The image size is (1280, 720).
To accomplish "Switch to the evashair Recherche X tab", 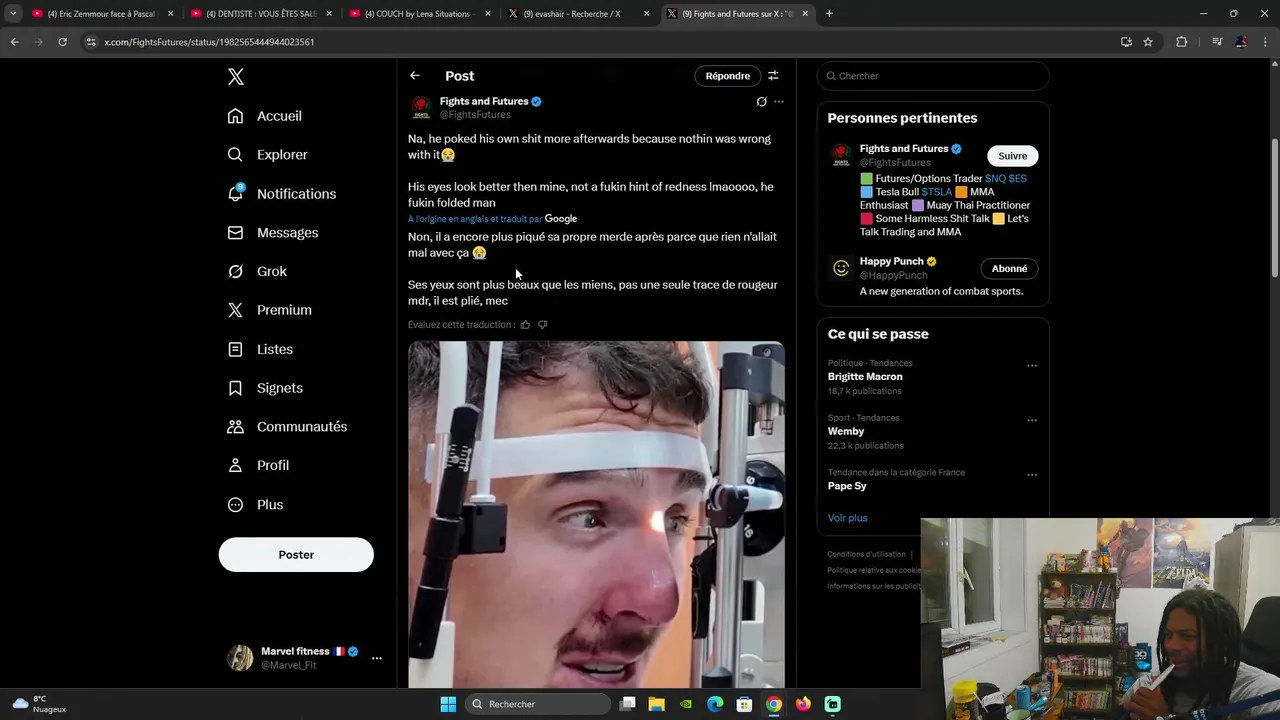I will click(x=578, y=14).
